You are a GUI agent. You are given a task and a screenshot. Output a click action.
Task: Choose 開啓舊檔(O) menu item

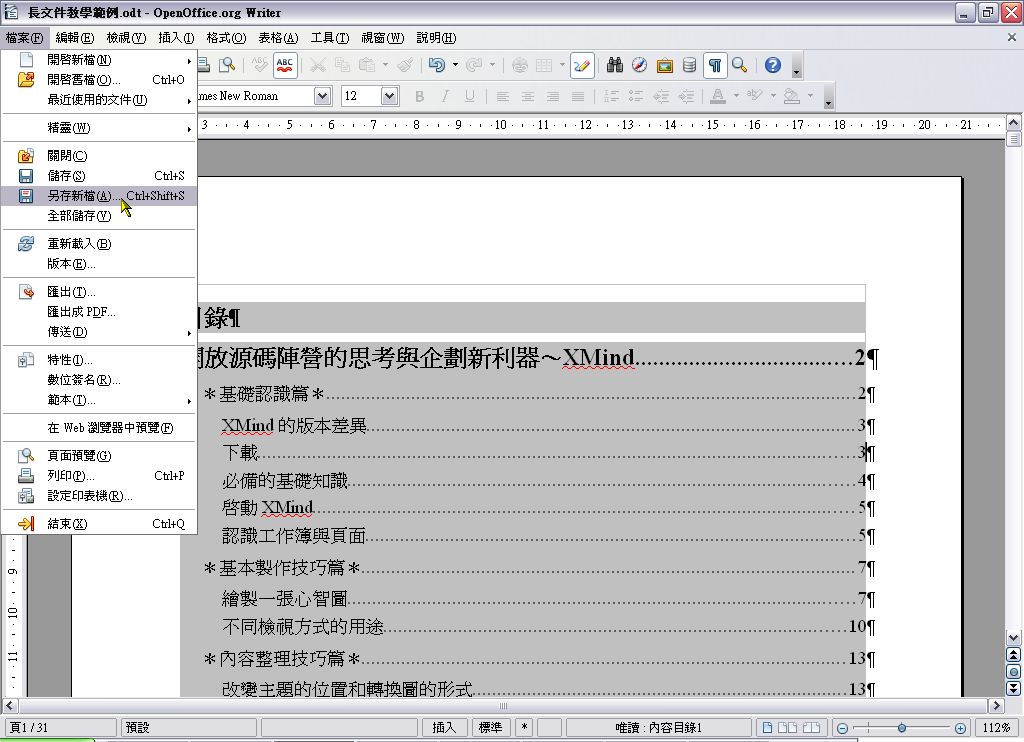tap(99, 80)
